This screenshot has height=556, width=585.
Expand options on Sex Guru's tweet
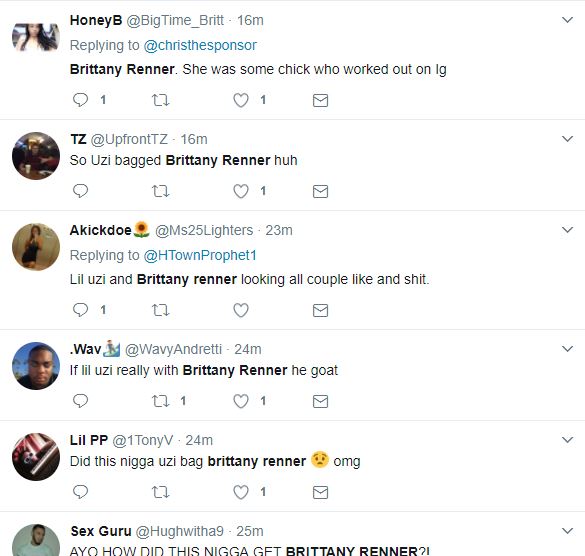coord(567,531)
